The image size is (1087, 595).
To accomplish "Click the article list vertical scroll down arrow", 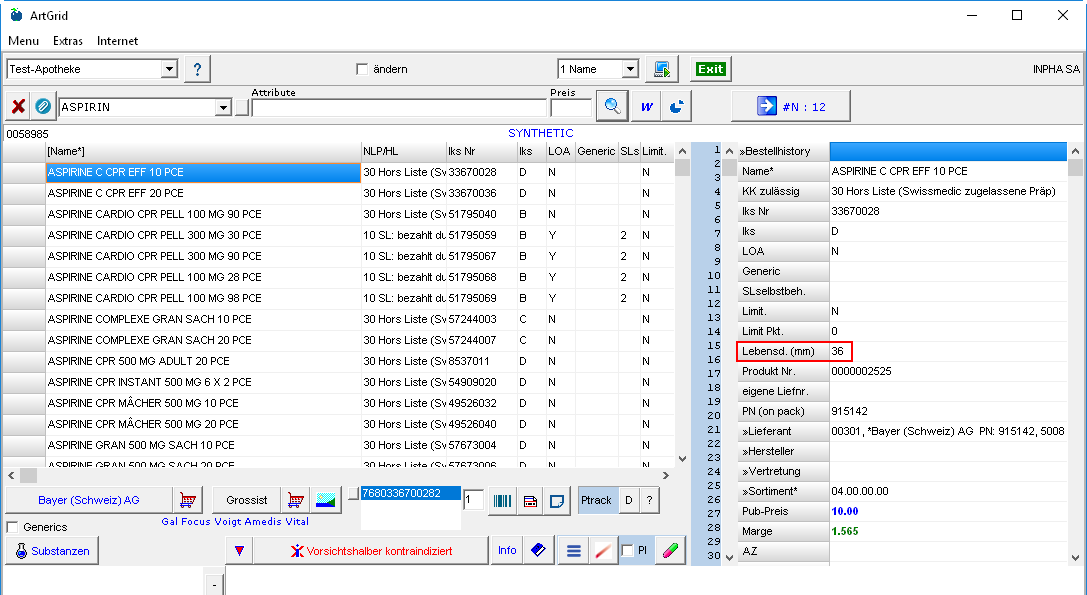I will click(x=682, y=458).
